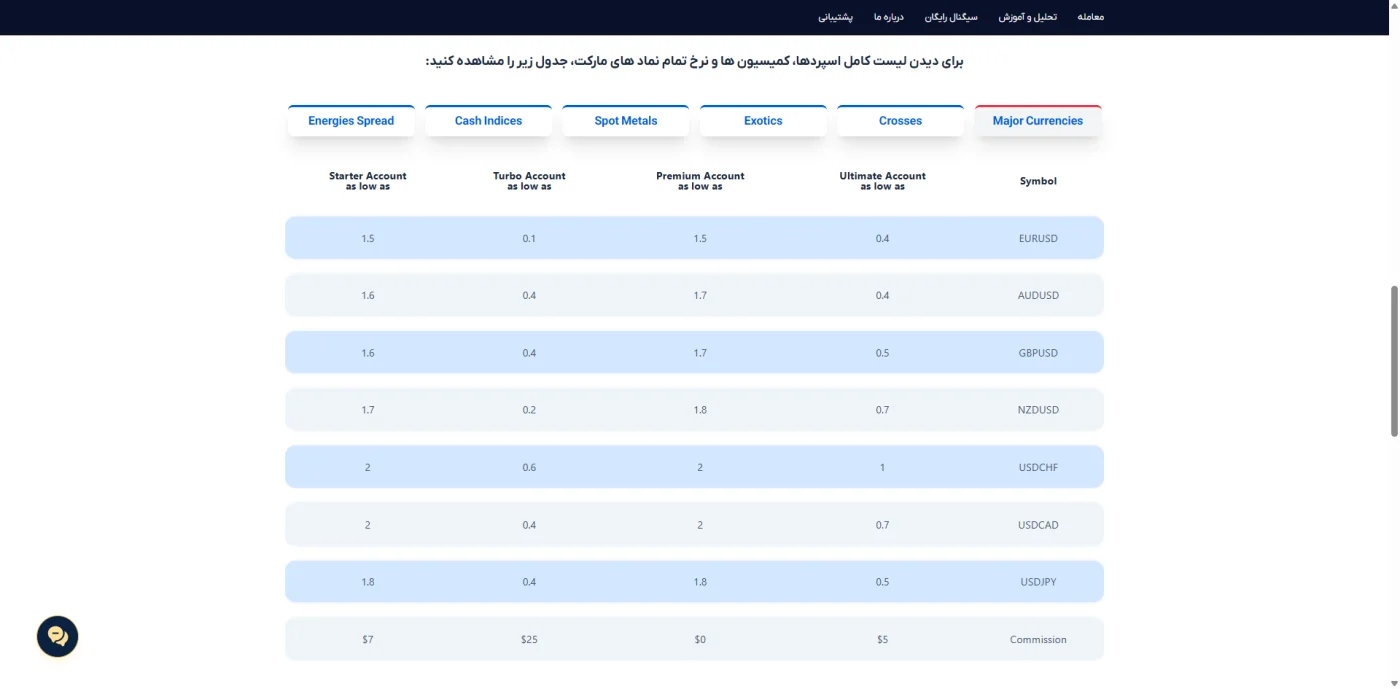The image size is (1400, 689).
Task: Switch to Major Currencies tab
Action: click(1038, 121)
